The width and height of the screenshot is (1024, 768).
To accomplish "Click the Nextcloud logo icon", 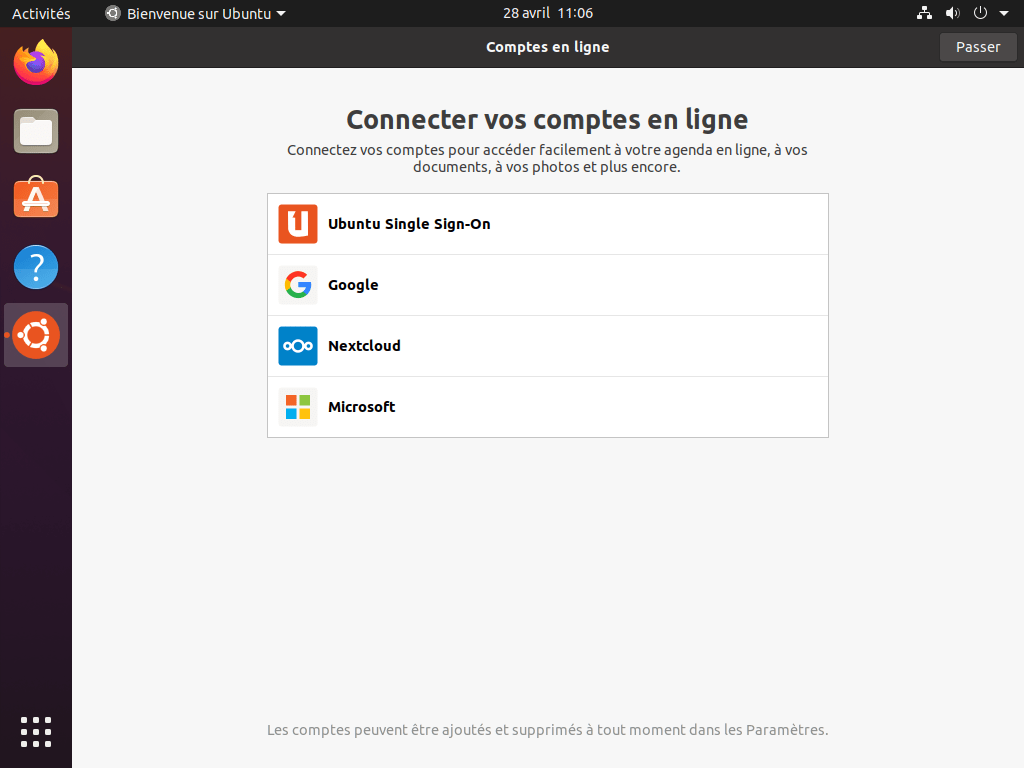I will pyautogui.click(x=298, y=345).
